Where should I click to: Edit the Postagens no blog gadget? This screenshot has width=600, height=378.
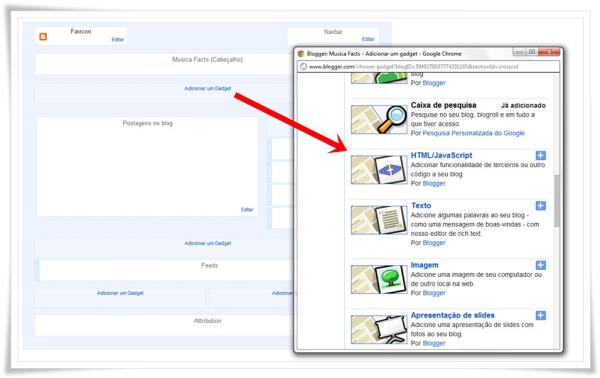click(247, 209)
